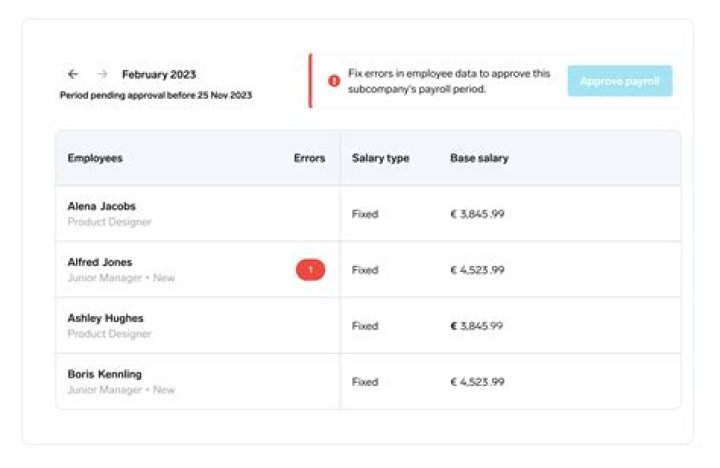Click the Salary type column header
The image size is (720, 468).
380,158
